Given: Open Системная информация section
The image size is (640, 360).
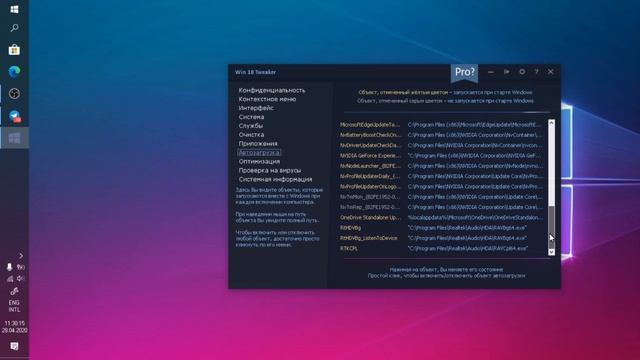Looking at the screenshot, I should [275, 180].
